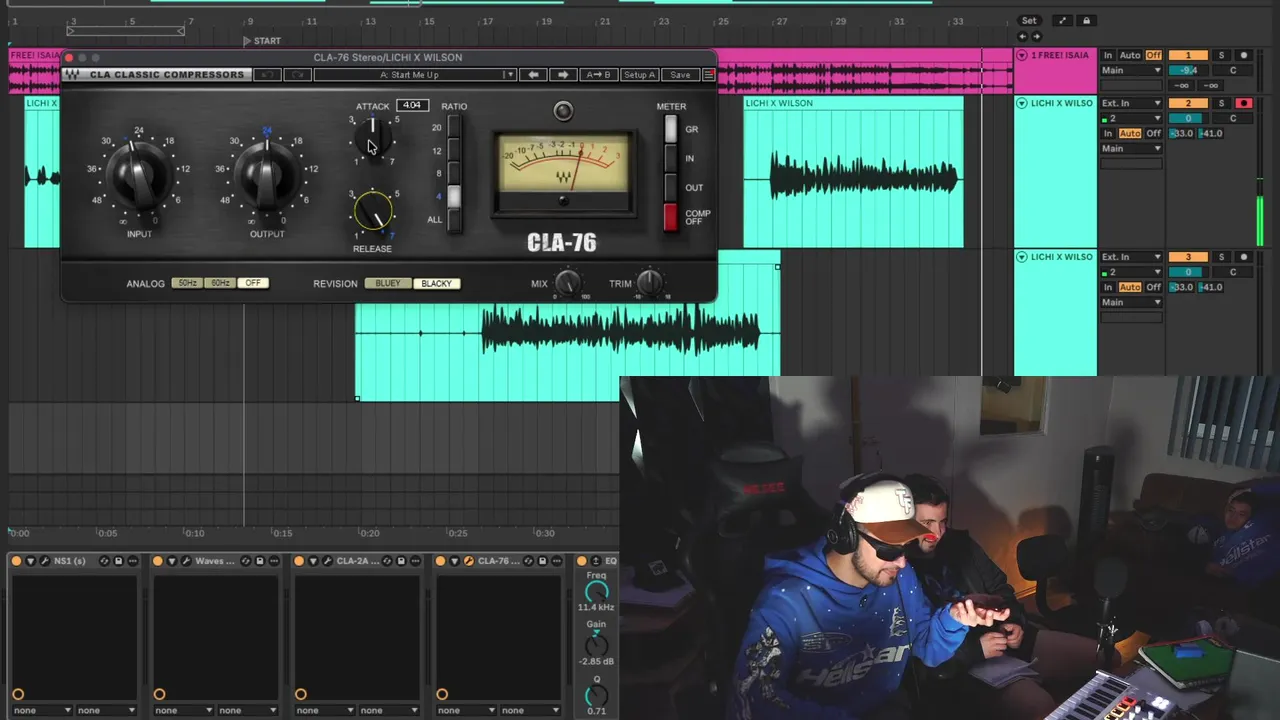
Task: Toggle CLA-76 device activator
Action: (440, 561)
